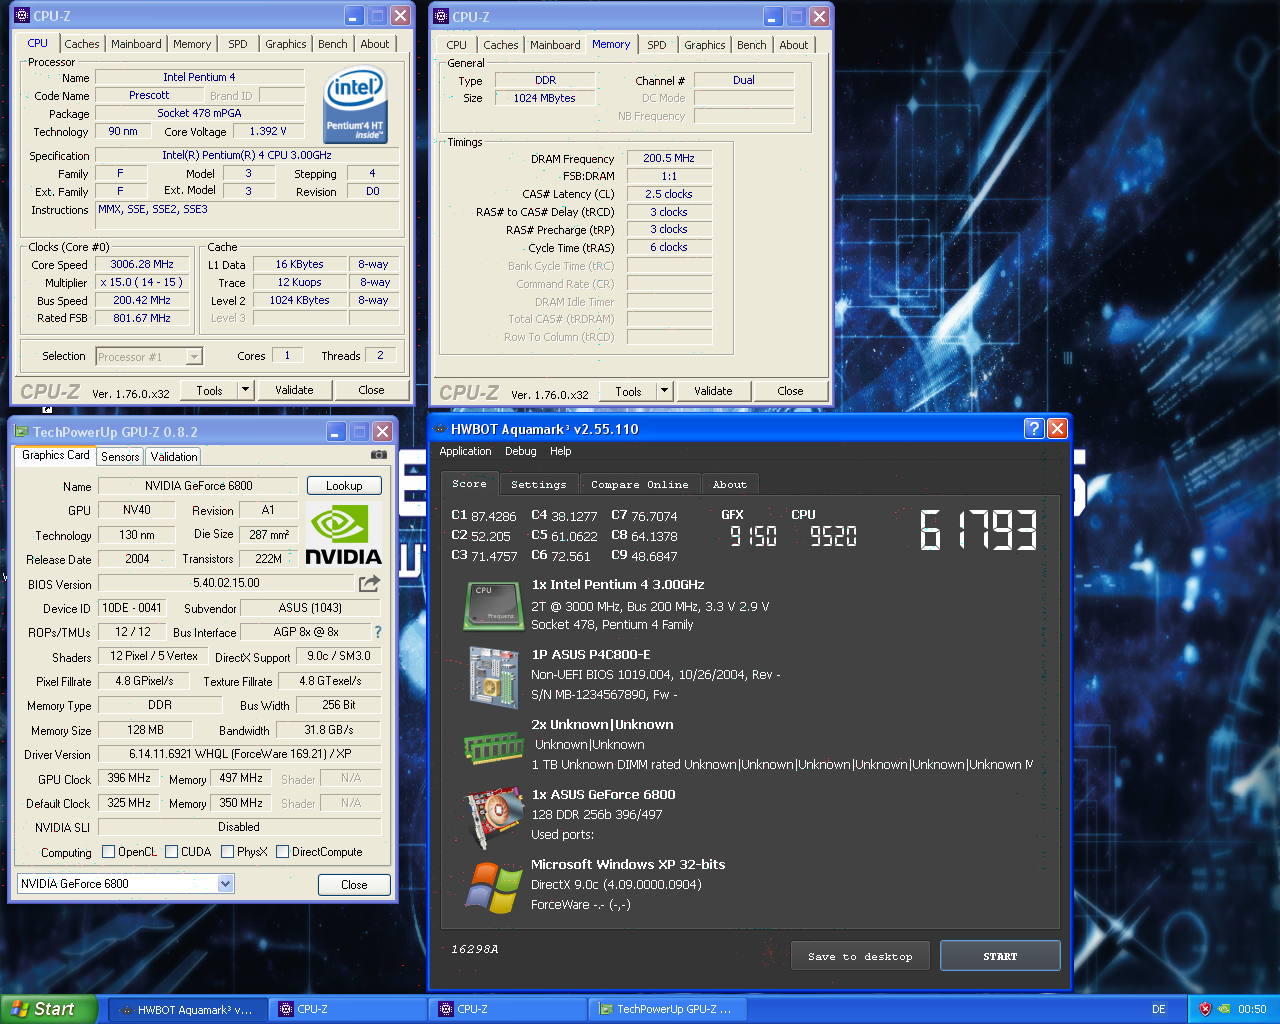Screen dimensions: 1280x1024
Task: Click the GPU-Z Name field NVIDIA GeForce 6800
Action: click(x=198, y=486)
